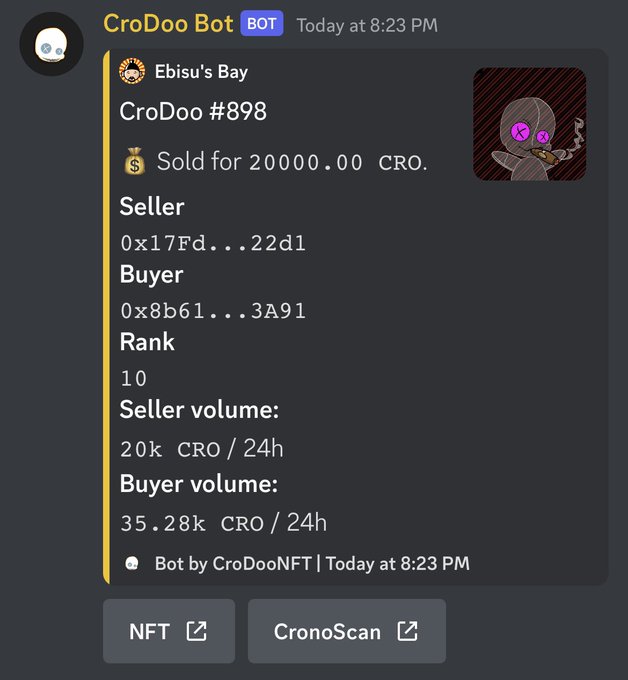Viewport: 628px width, 680px height.
Task: Click the rank value 10
Action: 134,378
